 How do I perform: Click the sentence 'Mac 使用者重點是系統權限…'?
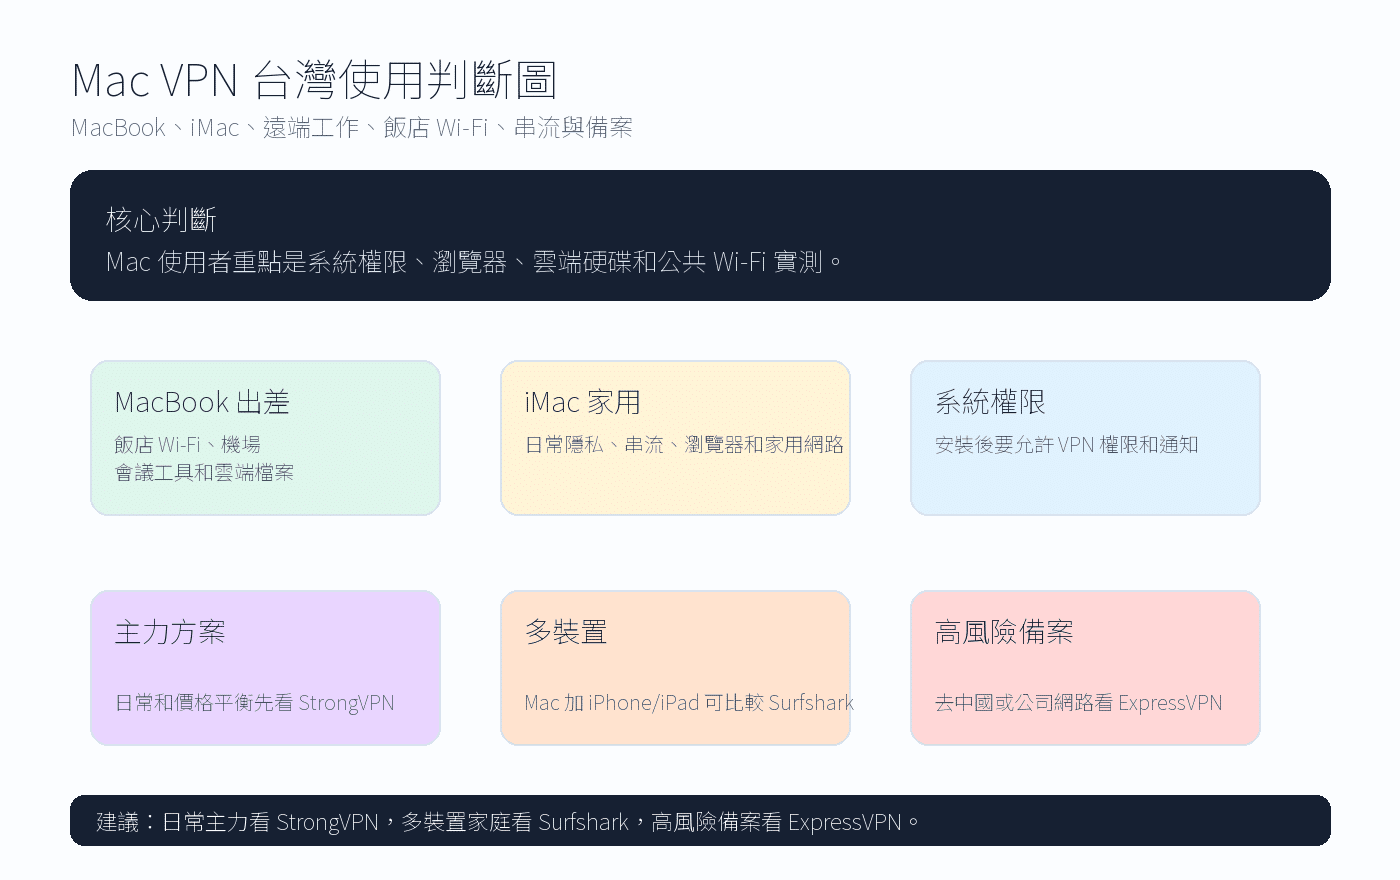point(475,262)
